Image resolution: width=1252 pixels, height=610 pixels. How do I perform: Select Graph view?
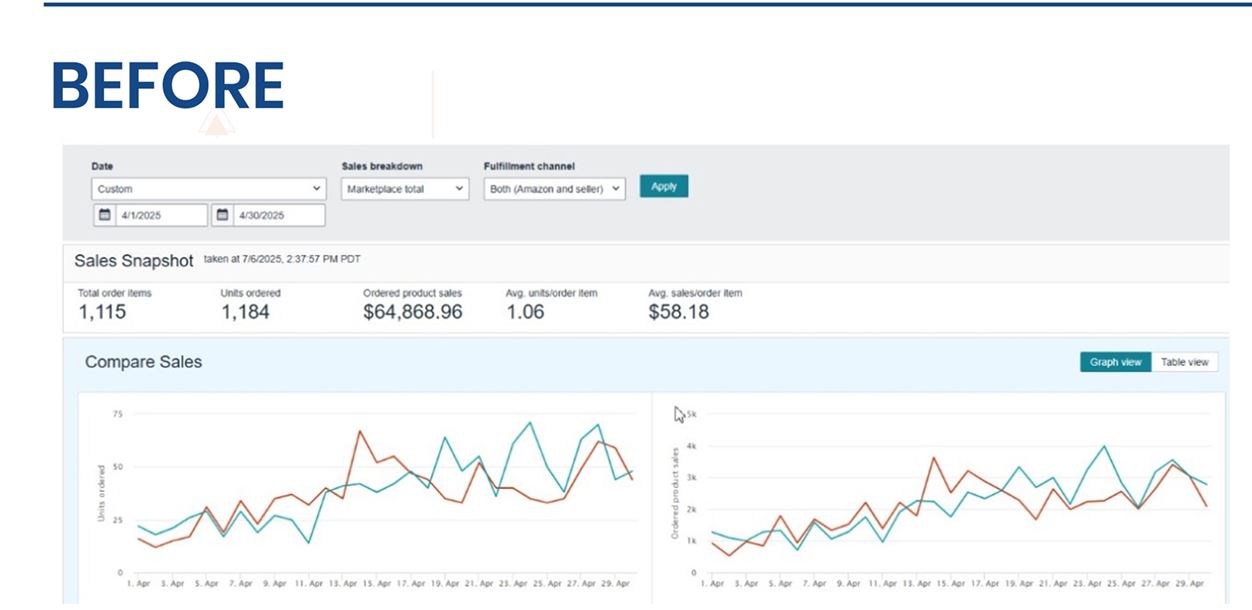pyautogui.click(x=1114, y=362)
